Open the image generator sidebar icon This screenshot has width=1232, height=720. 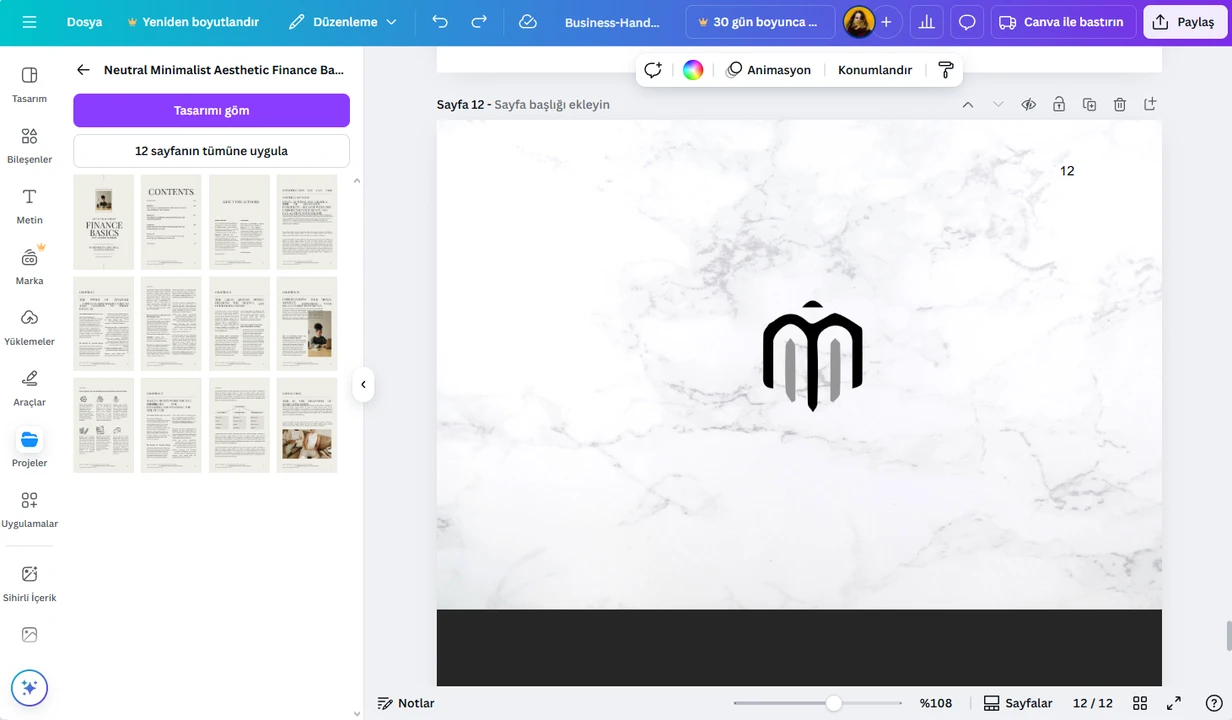click(x=29, y=635)
